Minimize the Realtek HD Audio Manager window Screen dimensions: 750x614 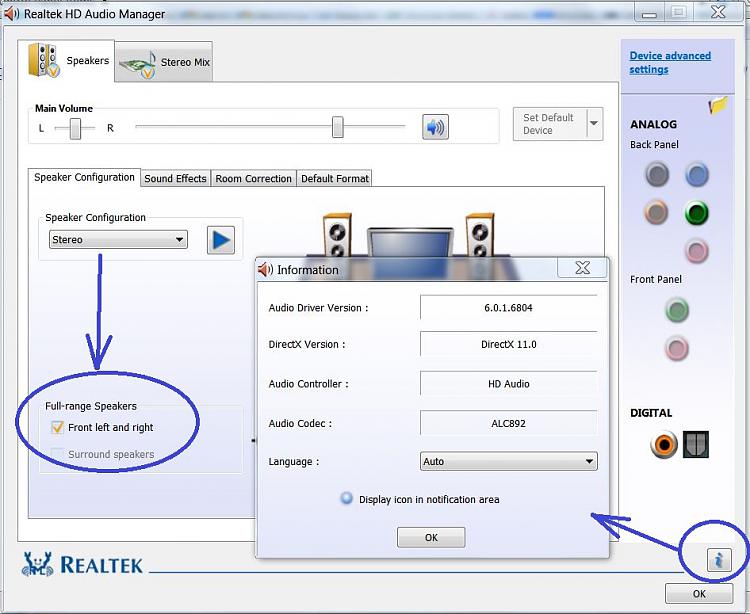click(649, 13)
